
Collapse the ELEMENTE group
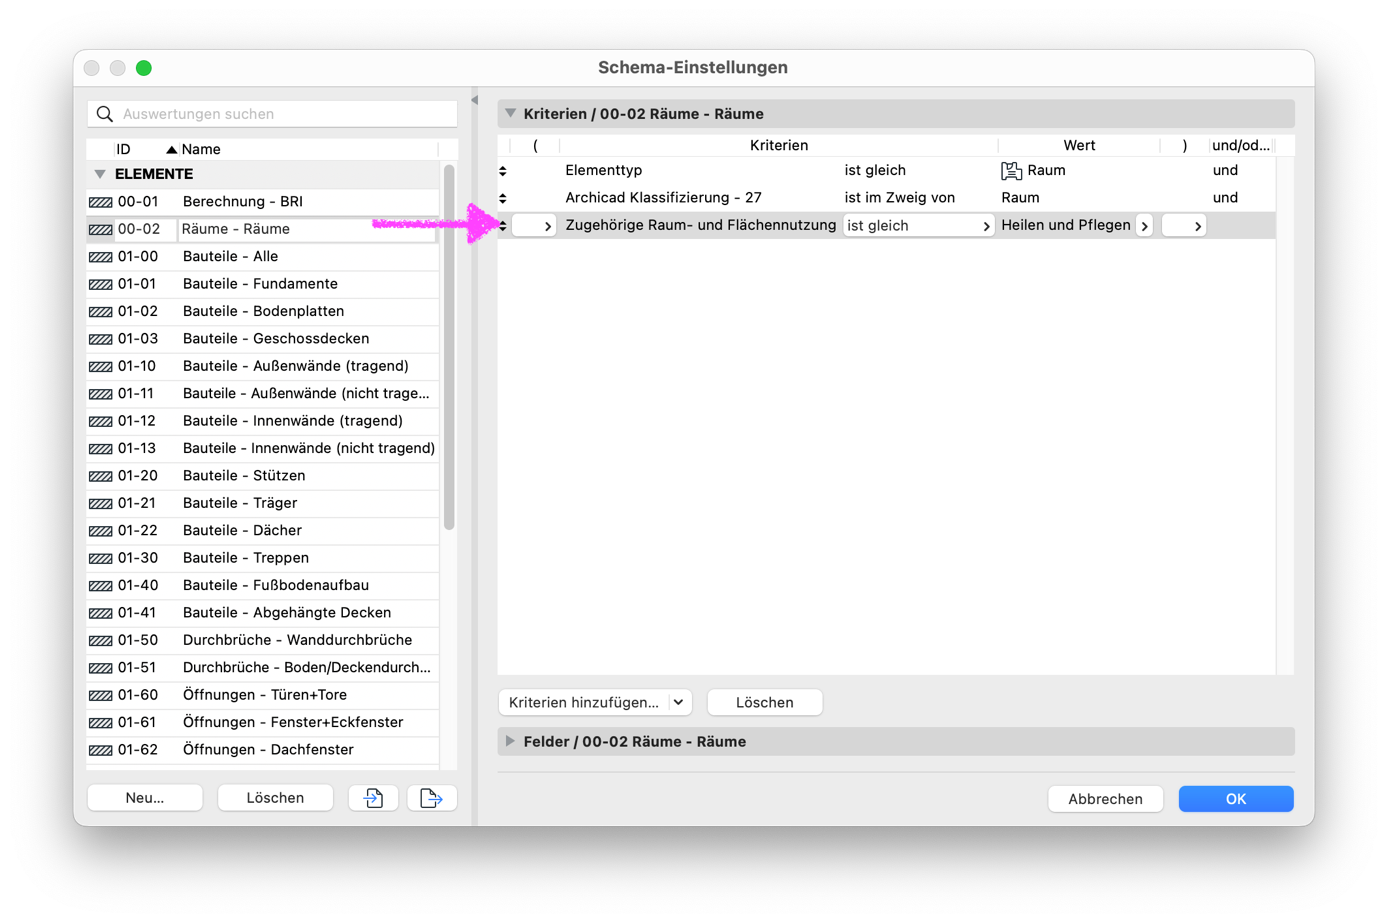tap(100, 174)
